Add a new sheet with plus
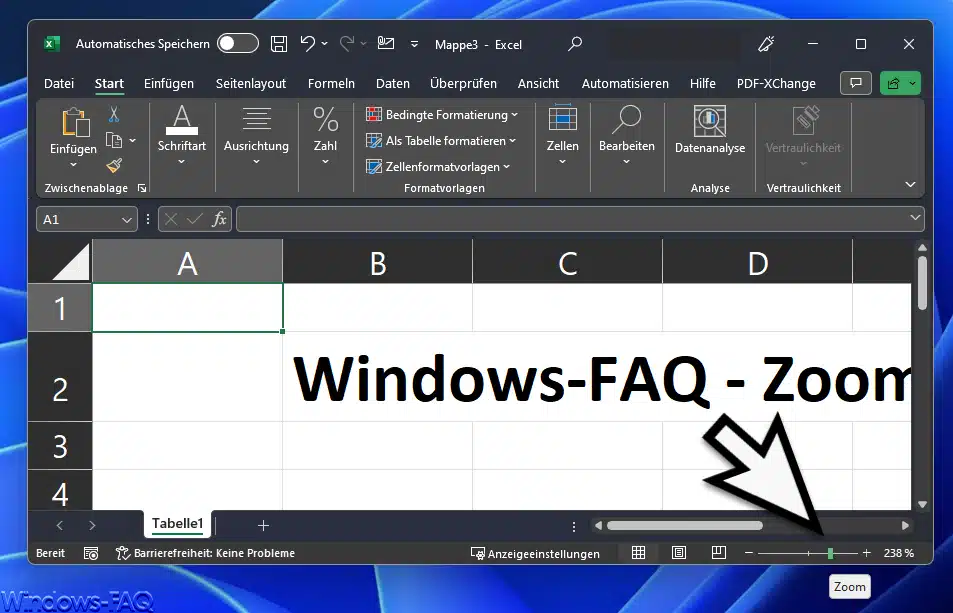 click(x=263, y=526)
